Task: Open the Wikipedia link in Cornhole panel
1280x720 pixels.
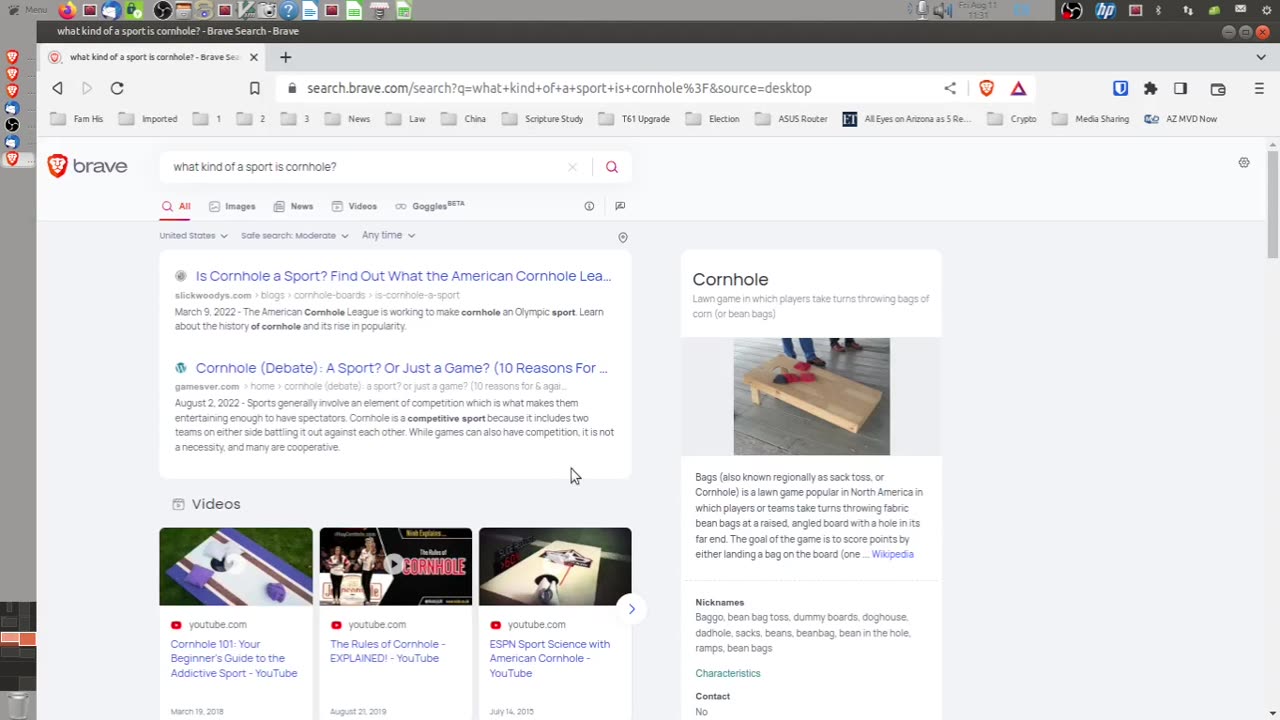Action: pos(892,554)
